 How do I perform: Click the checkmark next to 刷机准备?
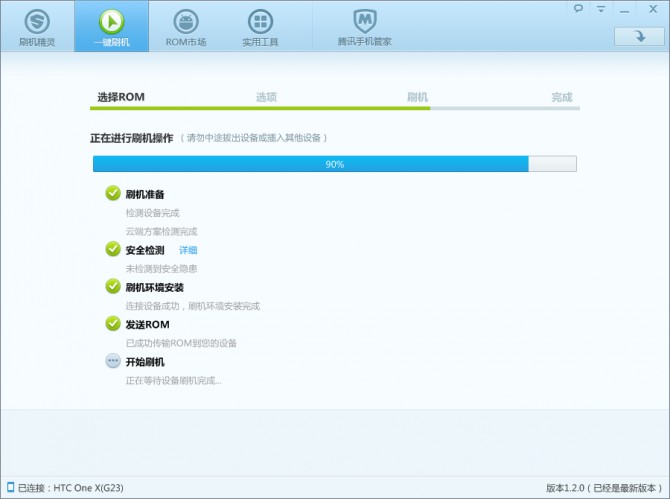113,193
